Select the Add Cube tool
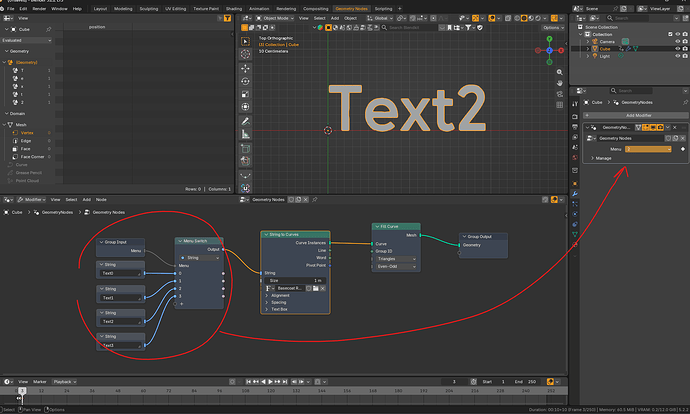This screenshot has width=690, height=414. 246,149
